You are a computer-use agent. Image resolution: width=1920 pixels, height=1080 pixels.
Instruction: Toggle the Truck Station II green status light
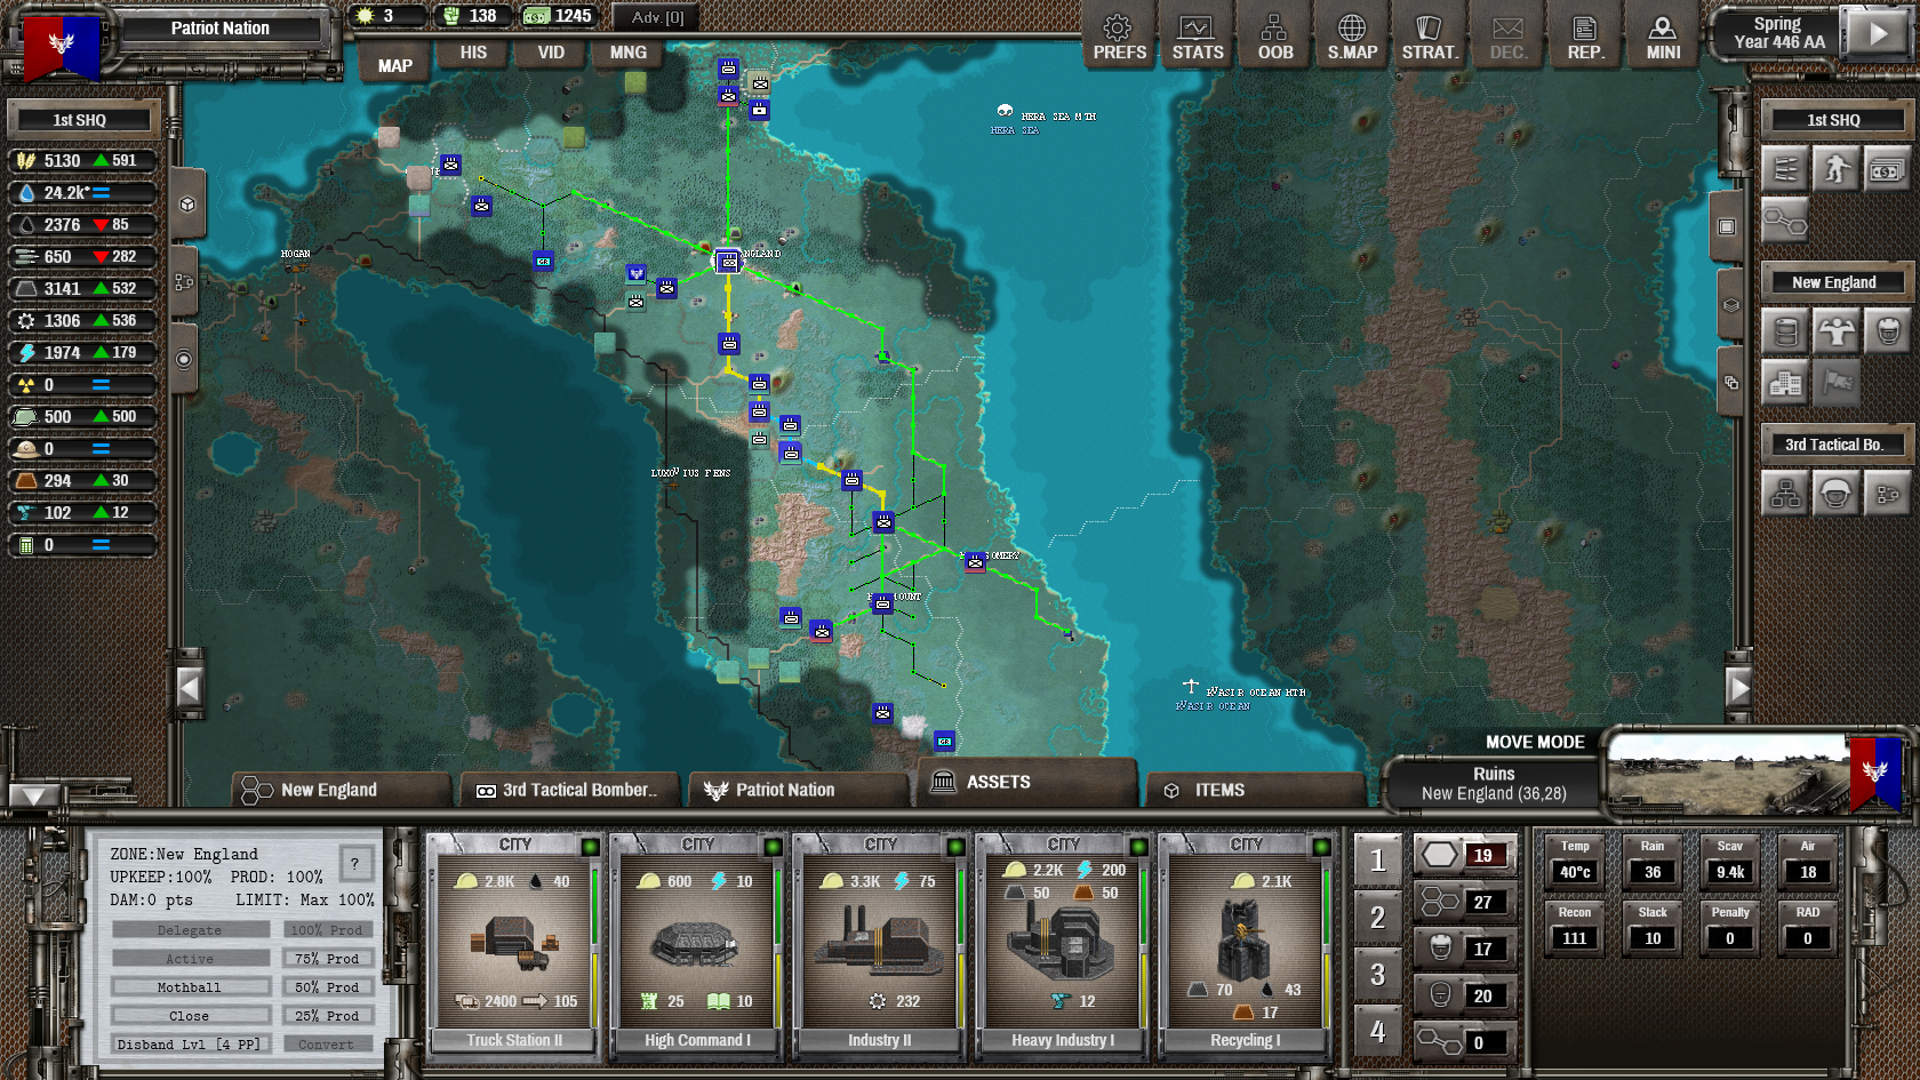[x=590, y=847]
